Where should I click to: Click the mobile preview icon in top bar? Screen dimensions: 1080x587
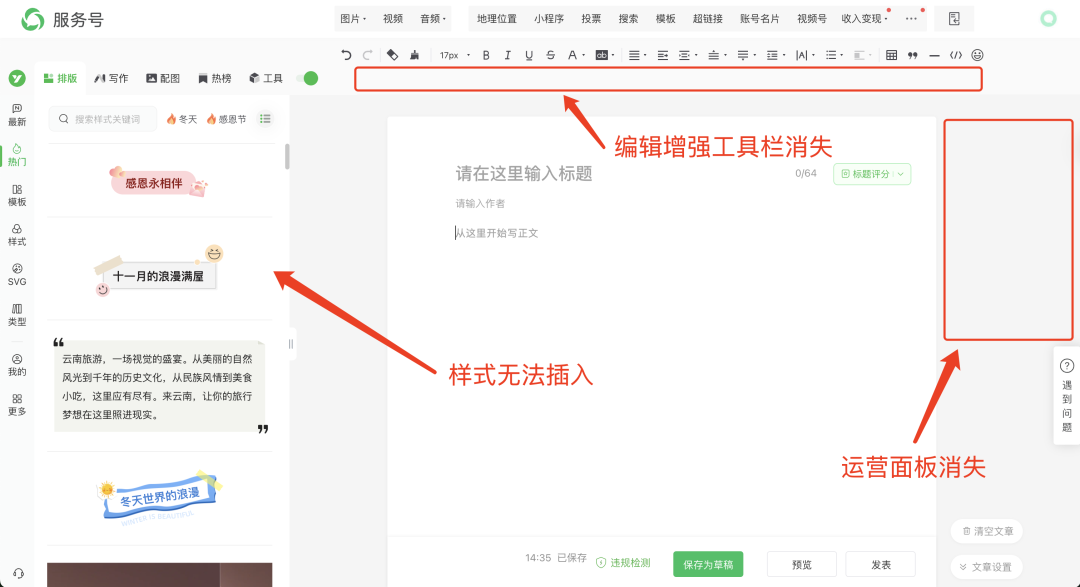point(954,19)
